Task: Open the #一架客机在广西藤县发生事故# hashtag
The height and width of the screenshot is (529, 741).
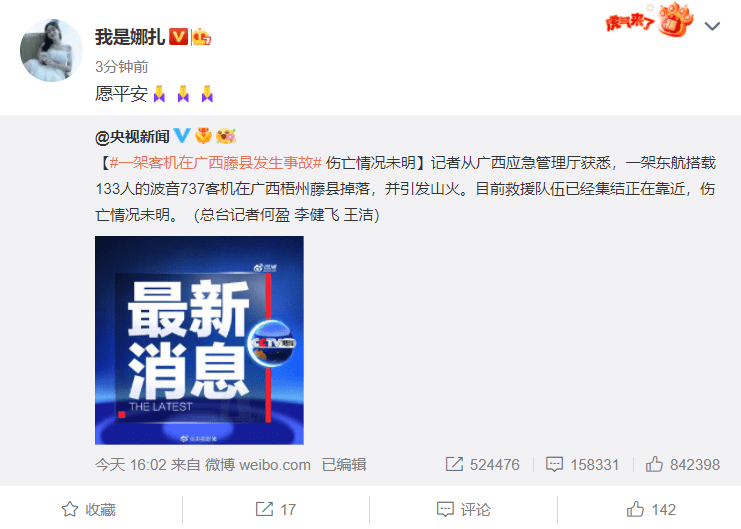Action: [216, 163]
